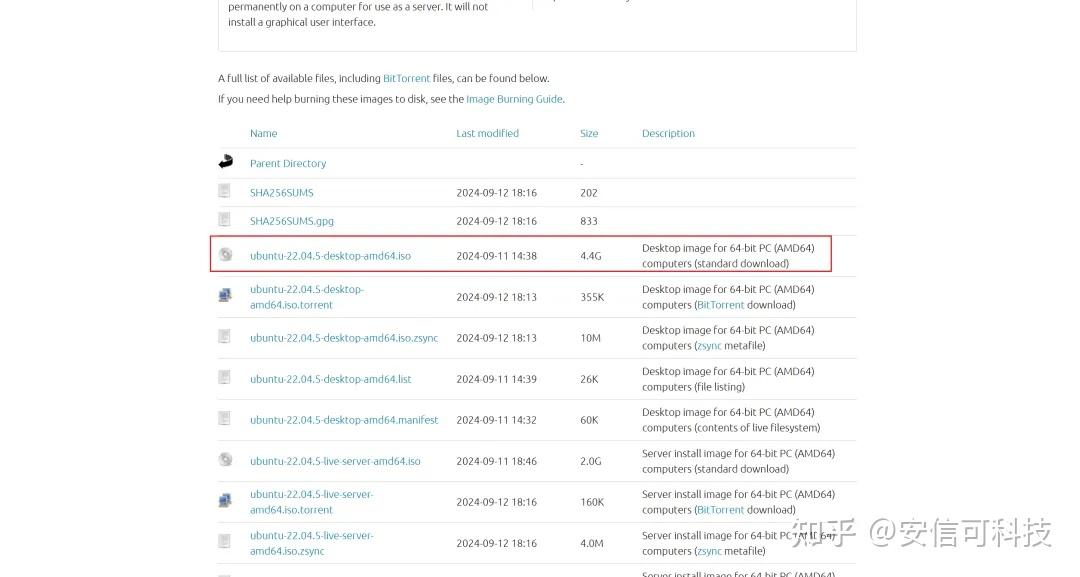Click the disc icon for live-server-amd64.iso
This screenshot has height=577, width=1080.
pyautogui.click(x=225, y=459)
